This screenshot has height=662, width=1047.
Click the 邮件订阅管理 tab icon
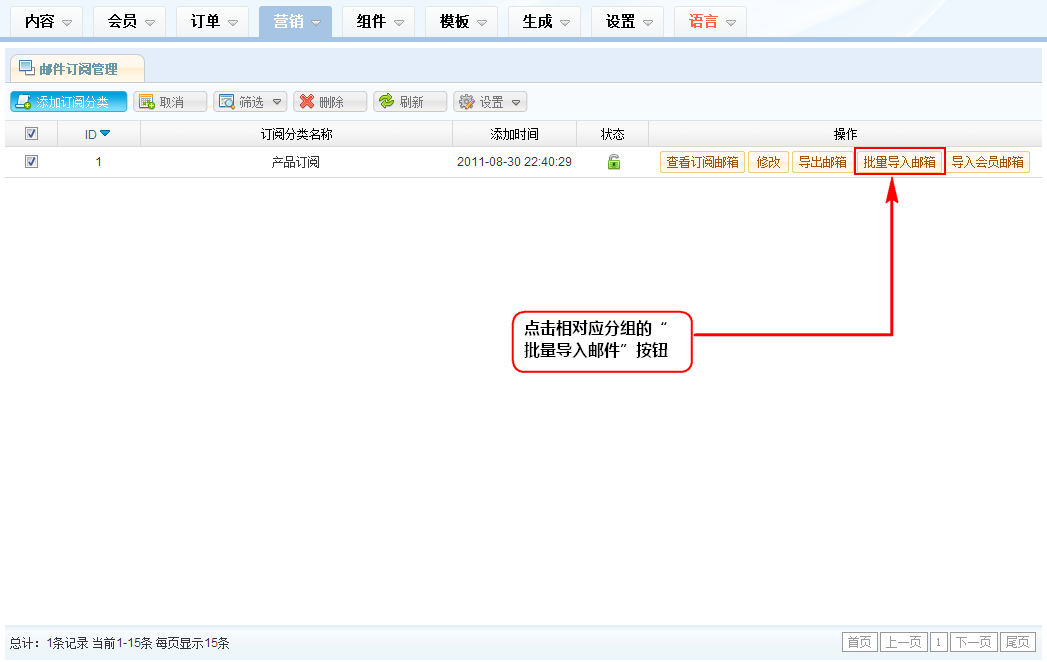pos(26,68)
